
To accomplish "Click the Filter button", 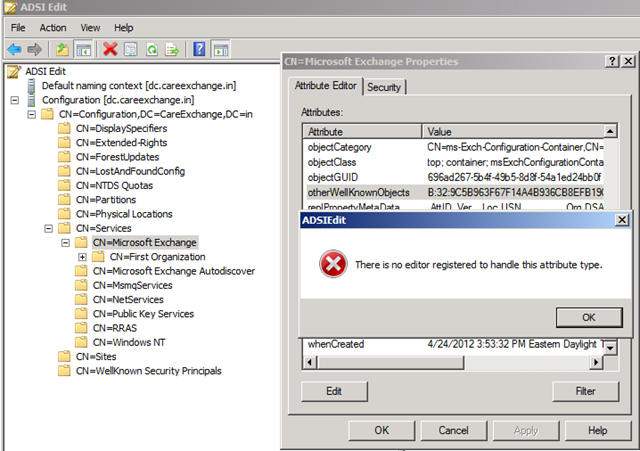I will [x=586, y=391].
